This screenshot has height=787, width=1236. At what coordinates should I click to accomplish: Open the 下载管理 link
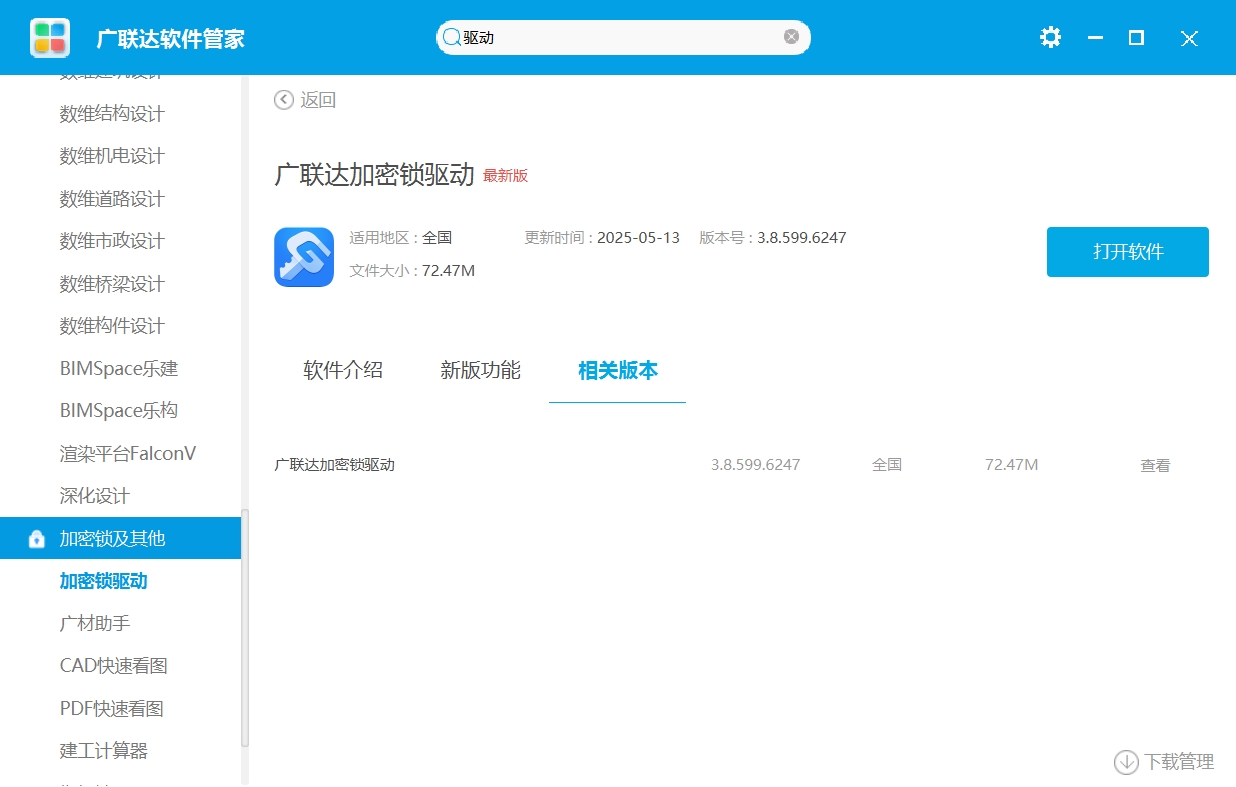coord(1179,762)
